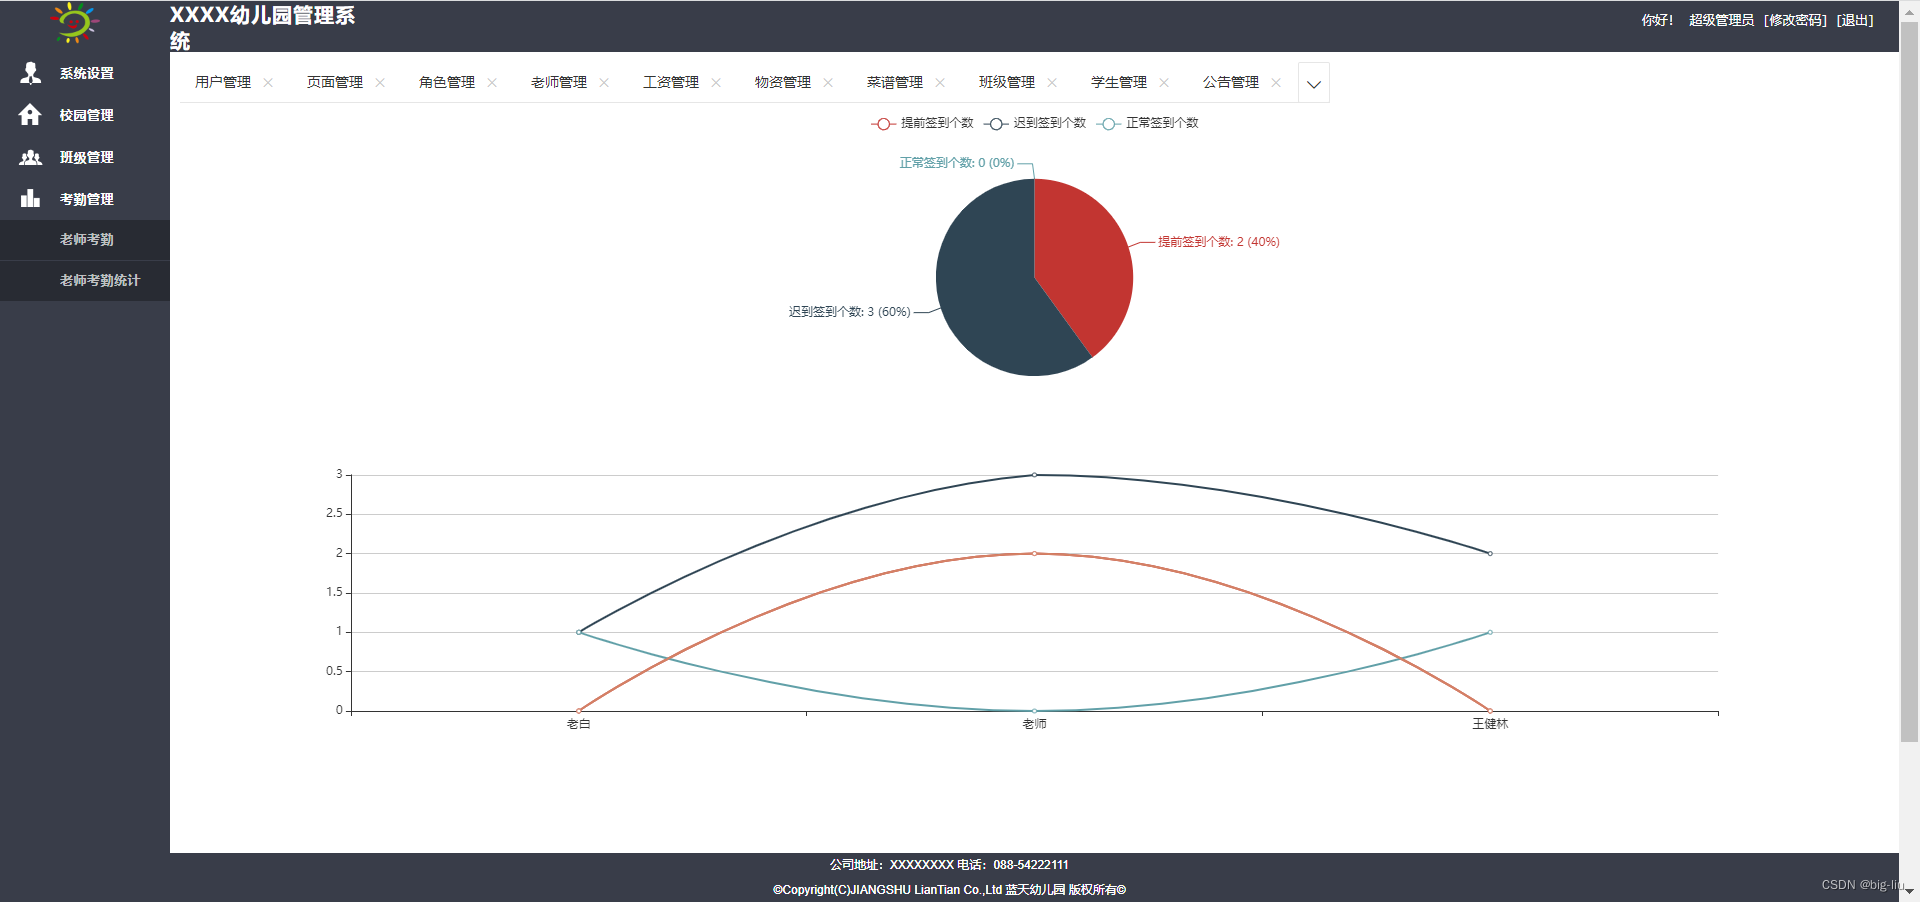The image size is (1920, 902).
Task: Click the 班级管理 group icon
Action: pos(31,157)
